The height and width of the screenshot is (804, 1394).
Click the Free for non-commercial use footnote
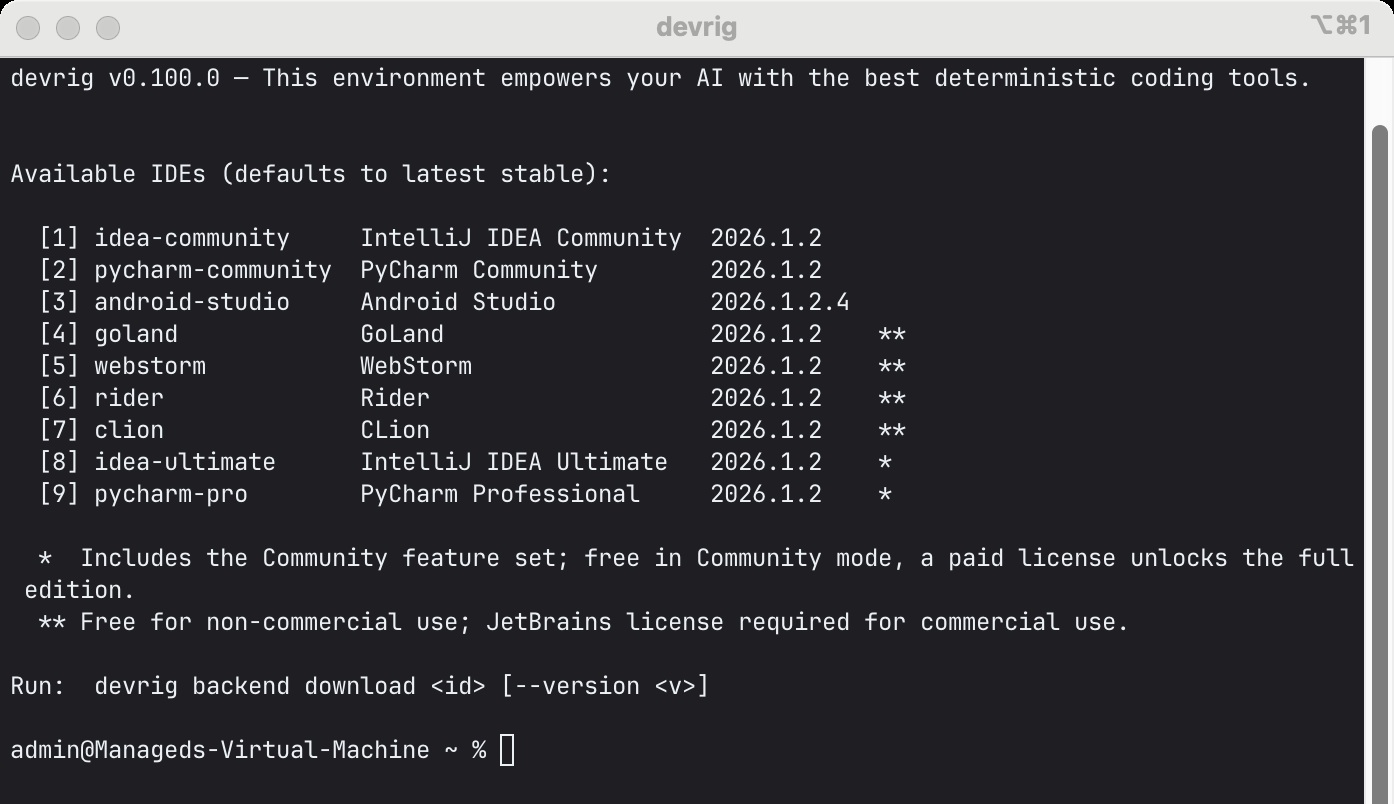[x=584, y=622]
